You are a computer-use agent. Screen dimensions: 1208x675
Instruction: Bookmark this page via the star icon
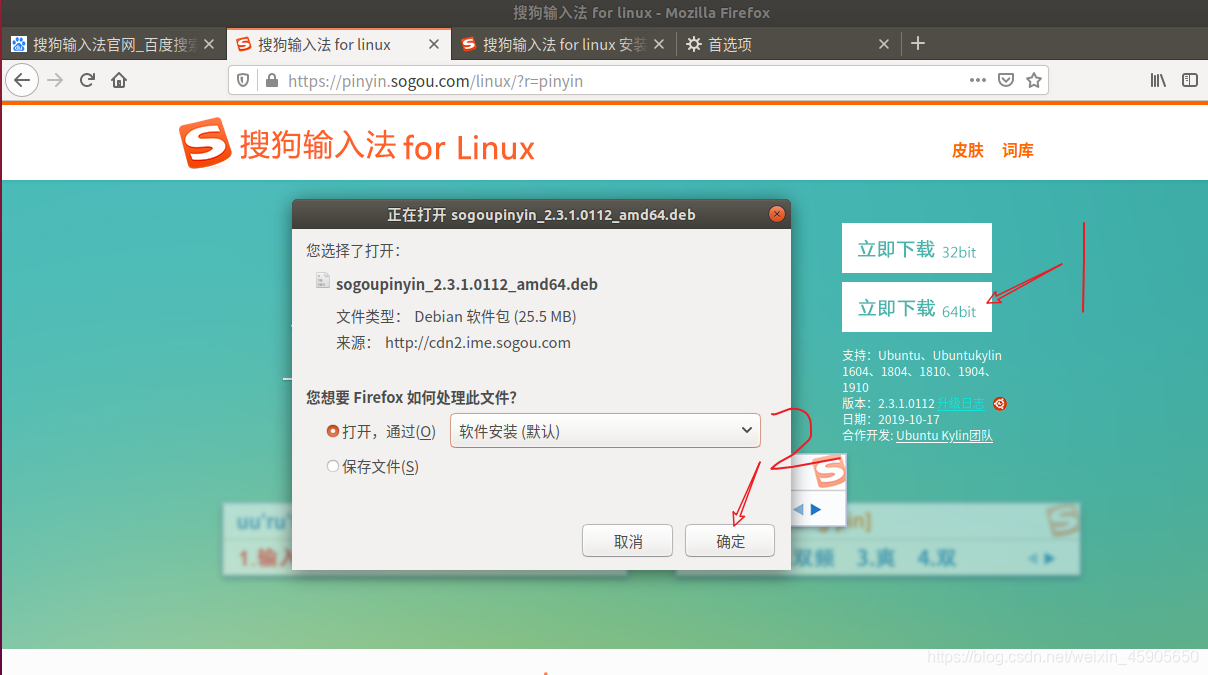coord(1035,80)
